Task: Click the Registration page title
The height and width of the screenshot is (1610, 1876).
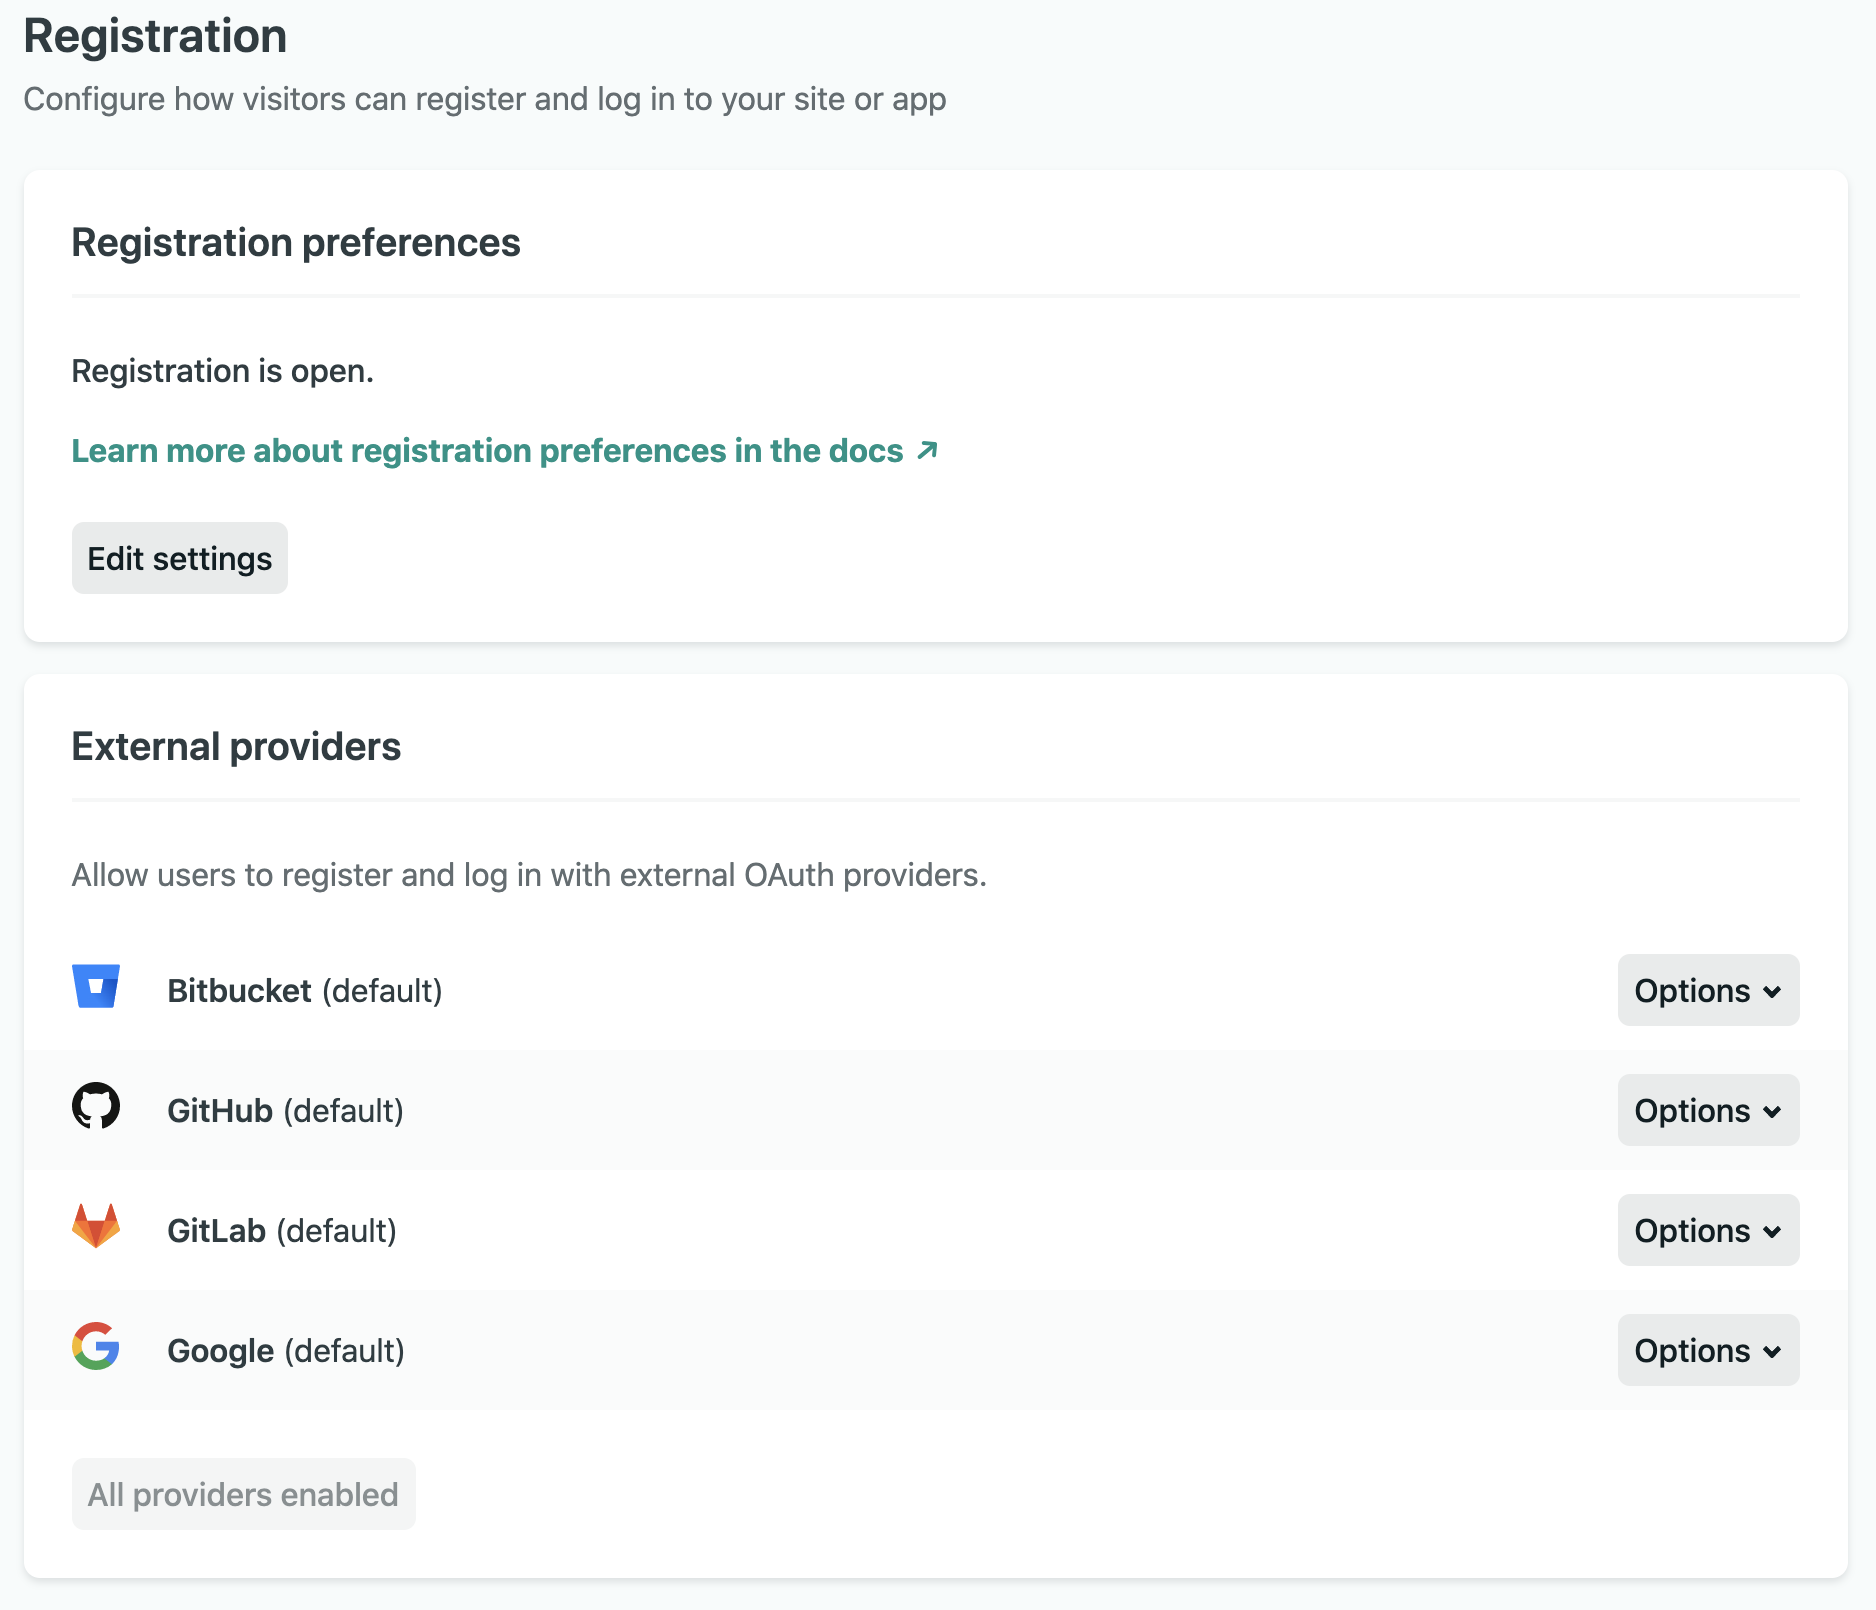Action: pyautogui.click(x=155, y=37)
